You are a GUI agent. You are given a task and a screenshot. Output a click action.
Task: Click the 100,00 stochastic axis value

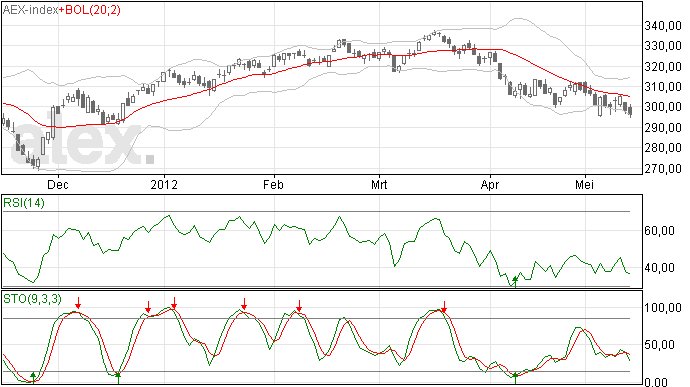pos(663,308)
